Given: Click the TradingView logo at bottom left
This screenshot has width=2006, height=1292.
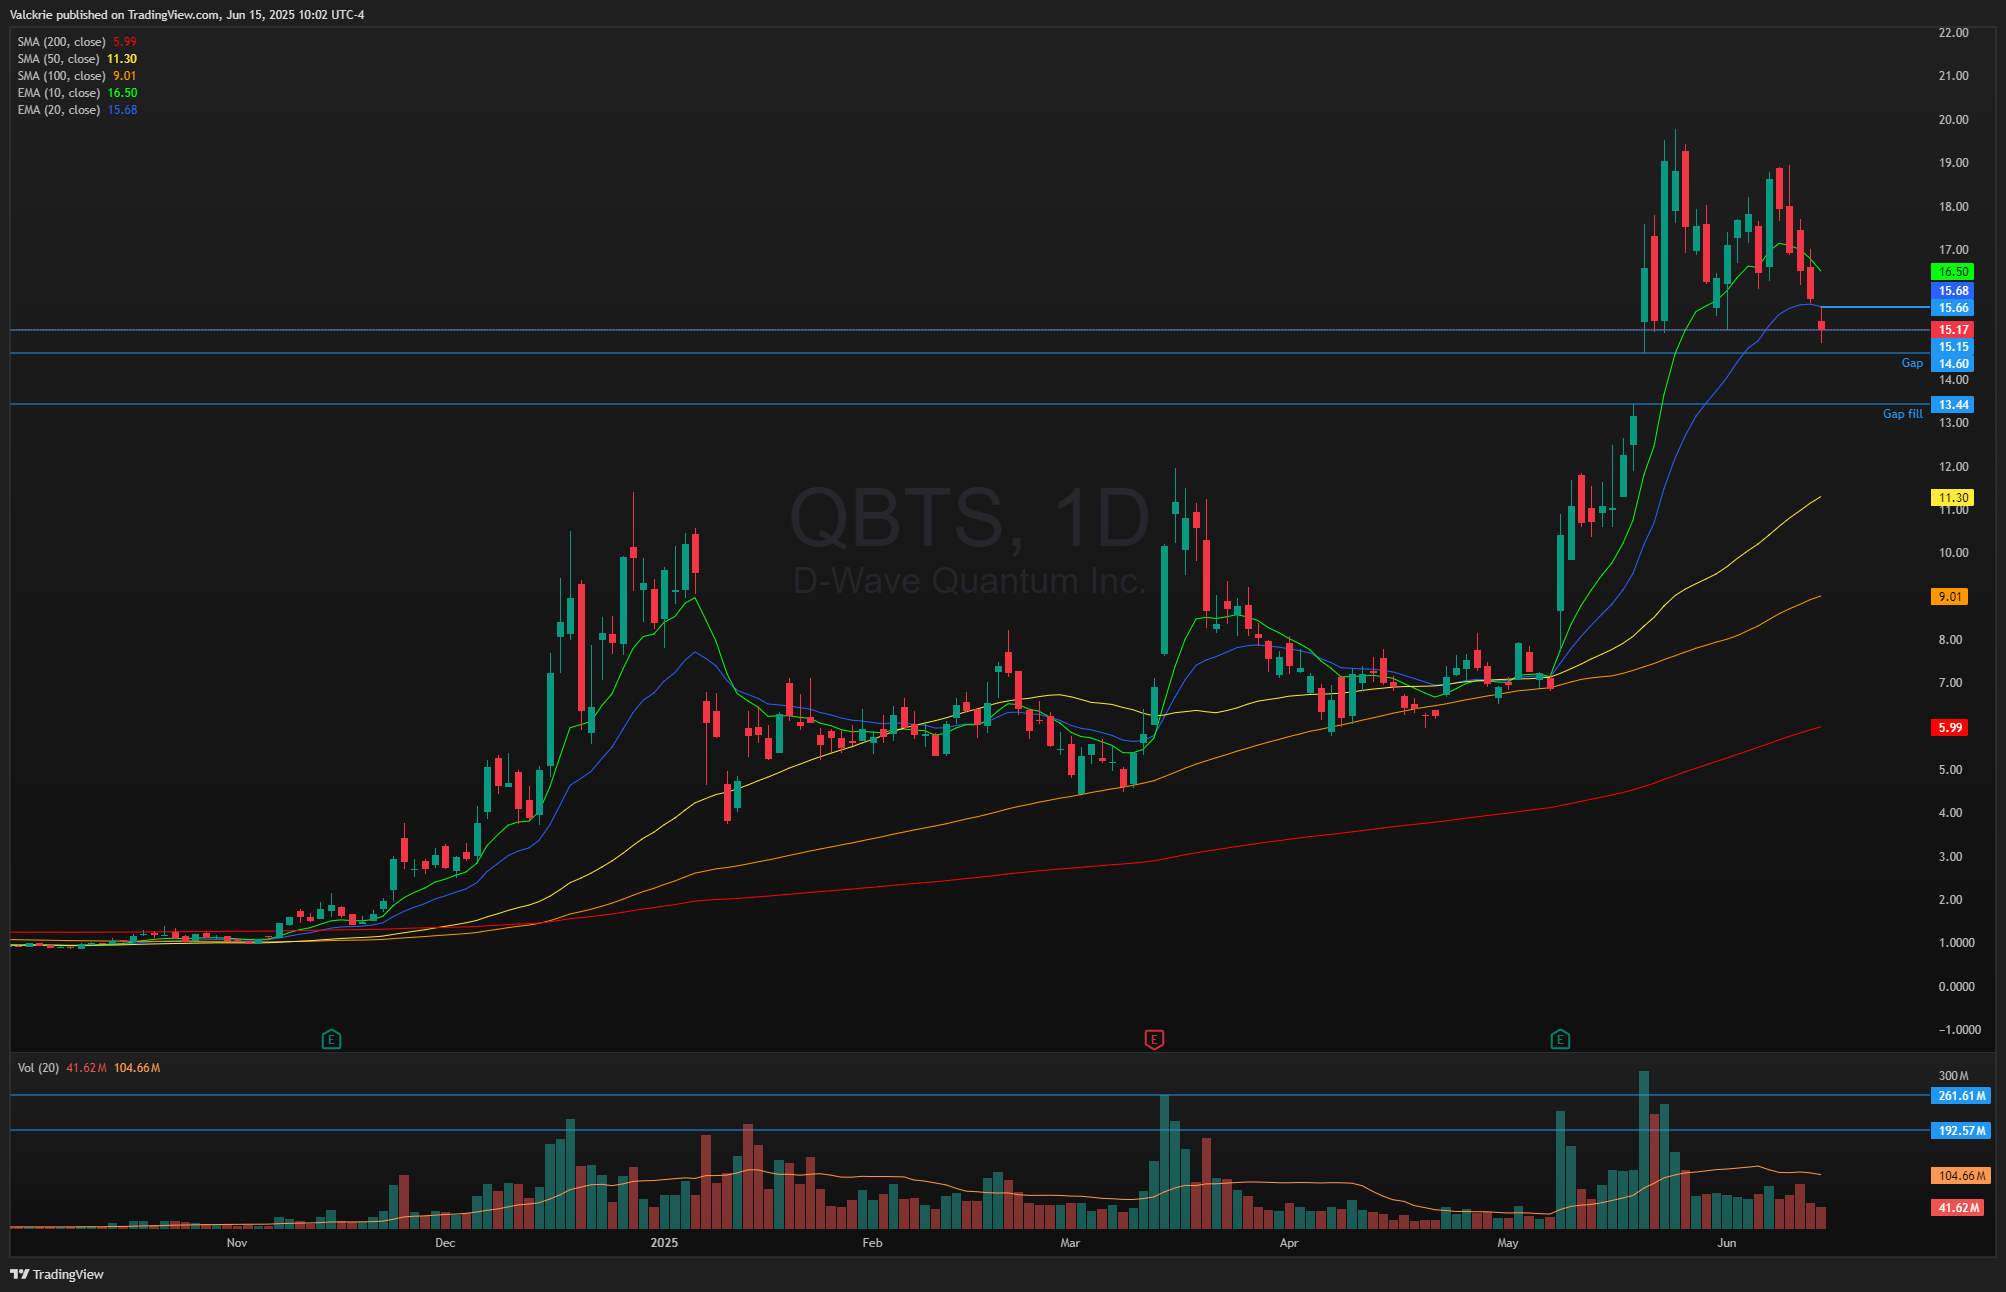Looking at the screenshot, I should [x=57, y=1274].
